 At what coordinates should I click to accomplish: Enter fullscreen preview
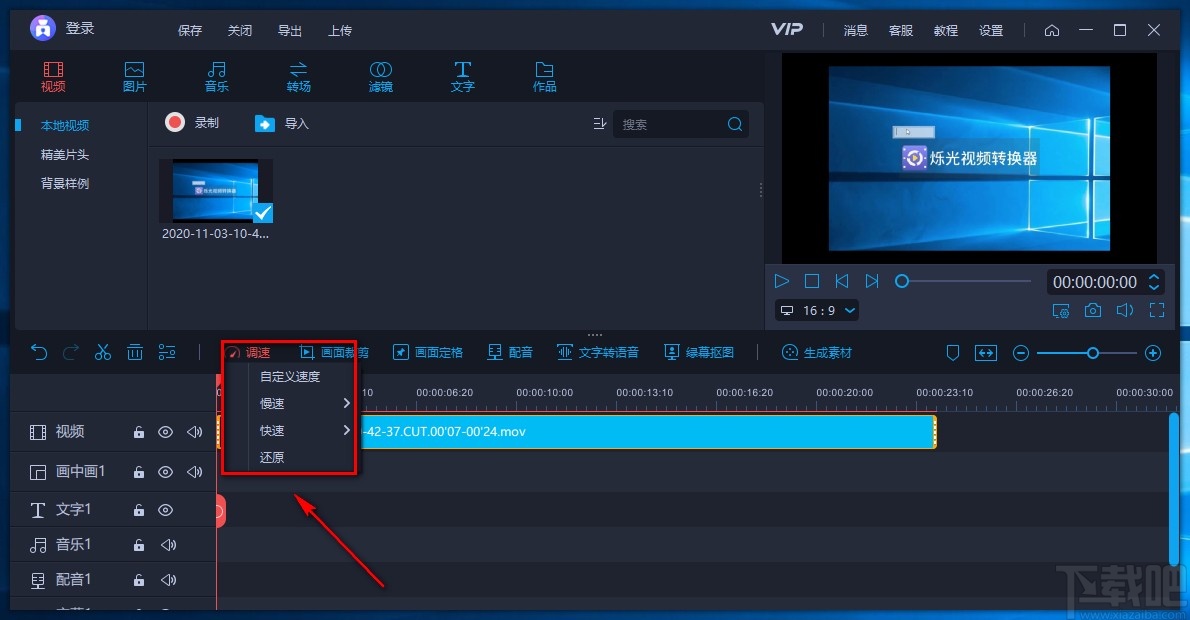1157,310
